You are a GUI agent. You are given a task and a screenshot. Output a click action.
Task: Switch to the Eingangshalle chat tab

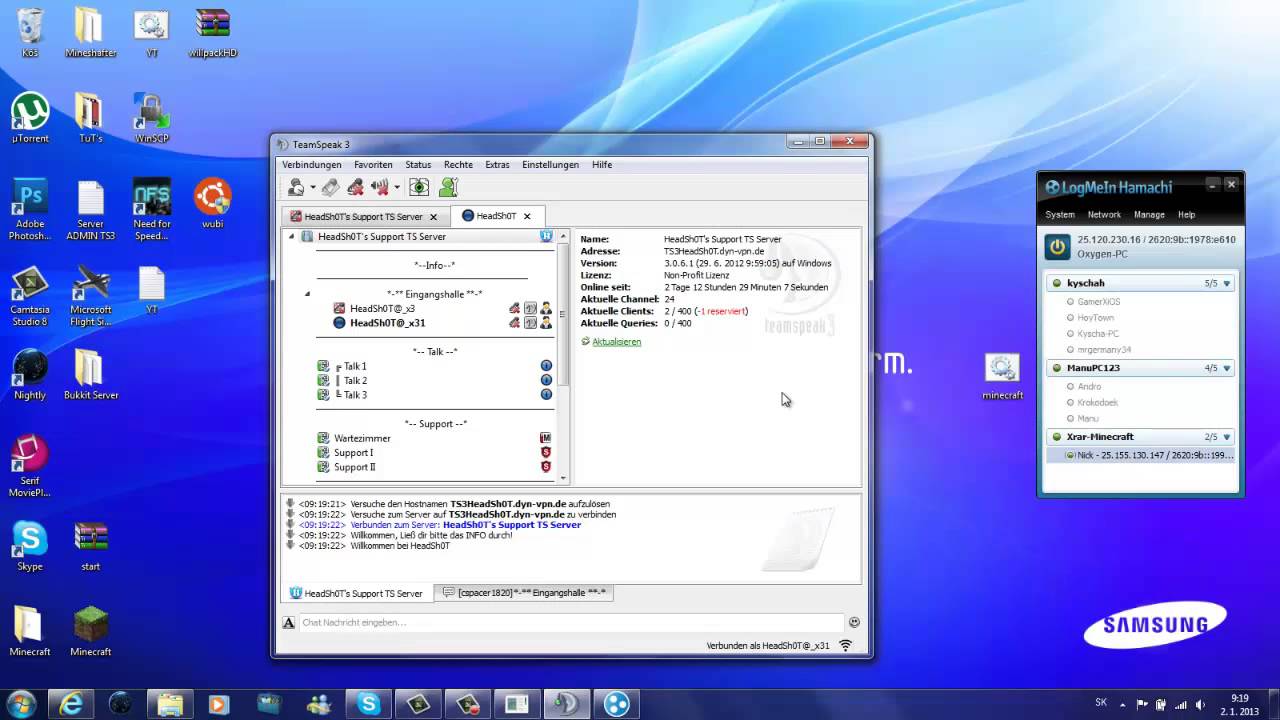[x=525, y=593]
